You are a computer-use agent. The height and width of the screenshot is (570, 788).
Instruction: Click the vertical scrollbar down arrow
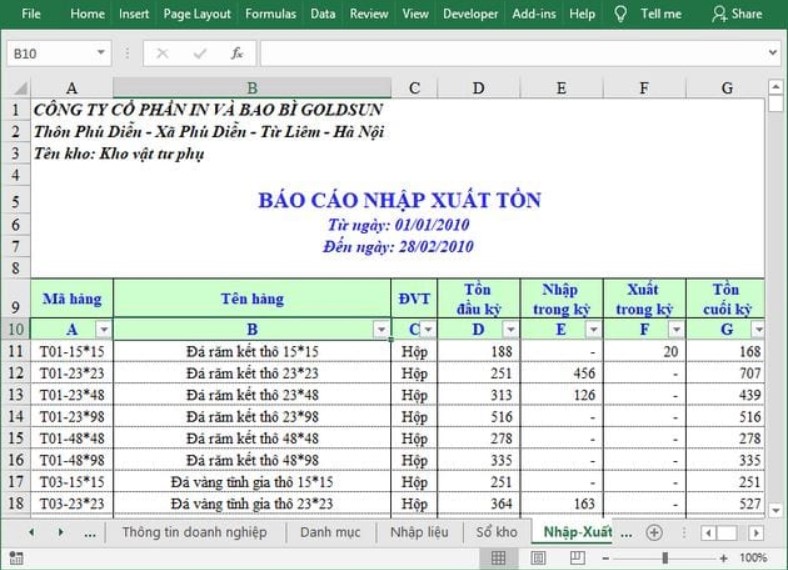(776, 510)
